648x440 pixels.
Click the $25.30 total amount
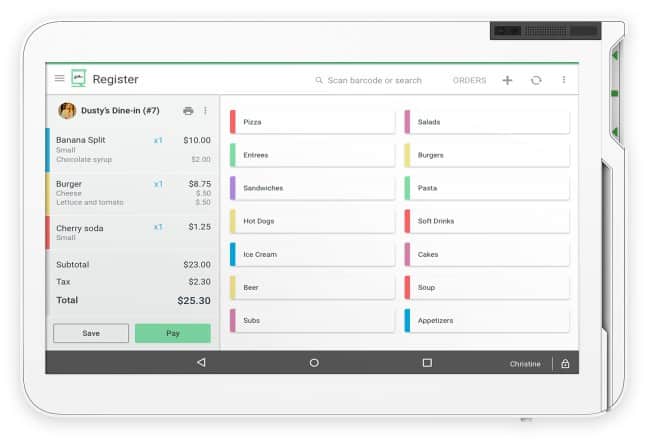pos(194,300)
